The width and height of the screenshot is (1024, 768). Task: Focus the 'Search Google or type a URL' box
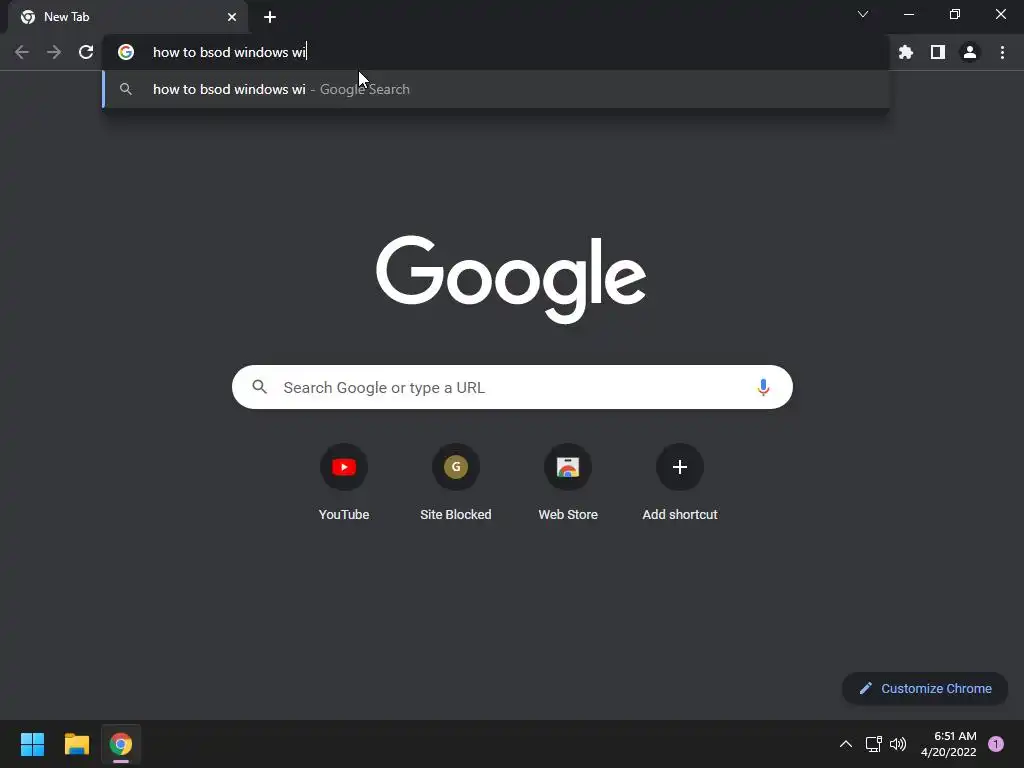click(512, 387)
